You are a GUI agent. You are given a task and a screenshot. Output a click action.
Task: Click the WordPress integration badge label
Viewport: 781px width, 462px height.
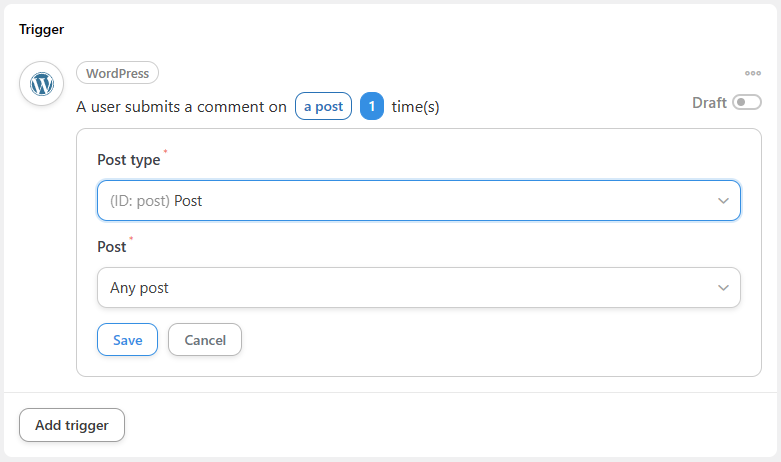118,73
